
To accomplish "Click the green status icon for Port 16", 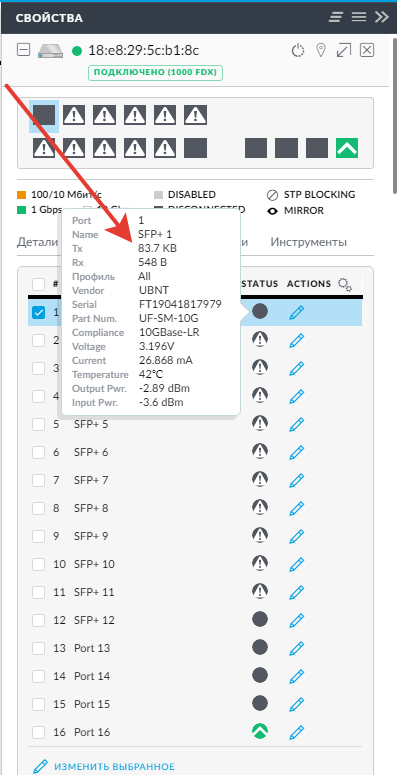I will tap(260, 732).
